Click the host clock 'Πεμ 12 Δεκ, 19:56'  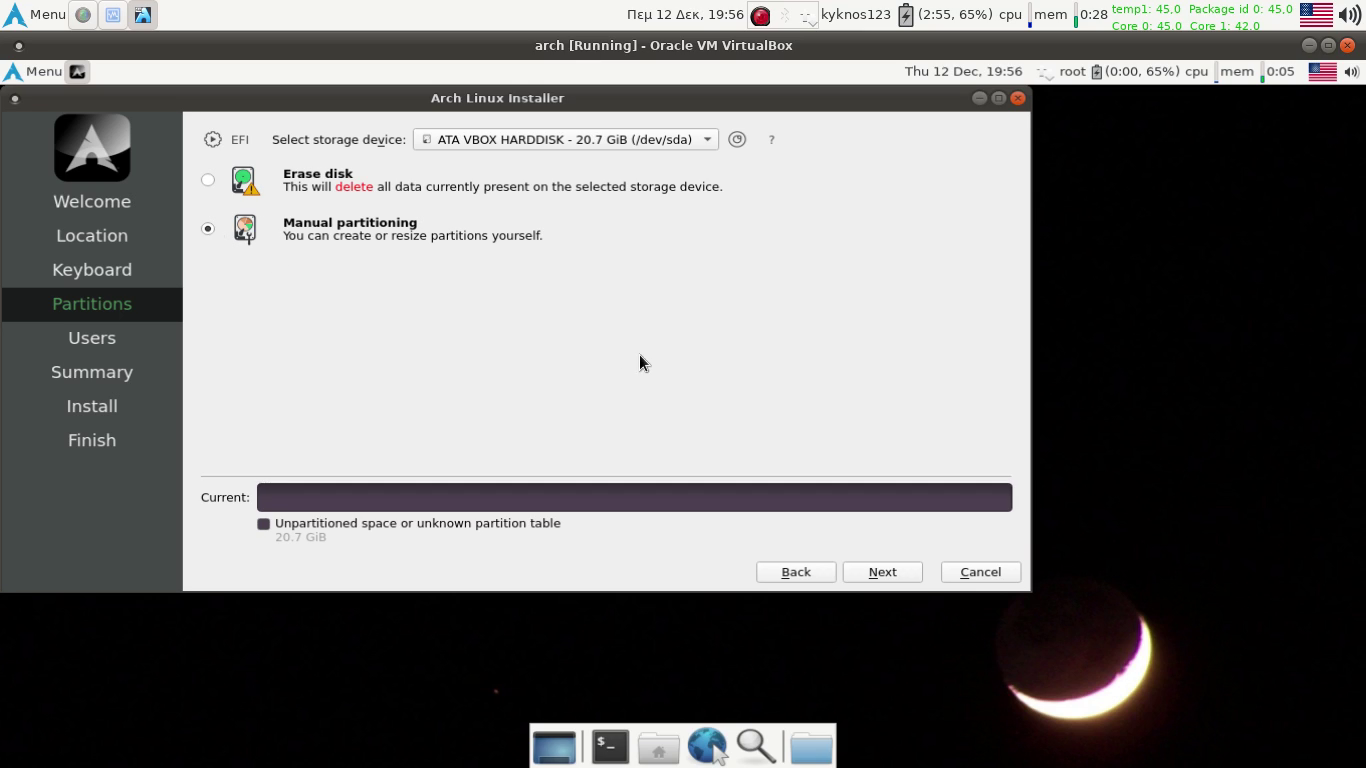pos(685,15)
